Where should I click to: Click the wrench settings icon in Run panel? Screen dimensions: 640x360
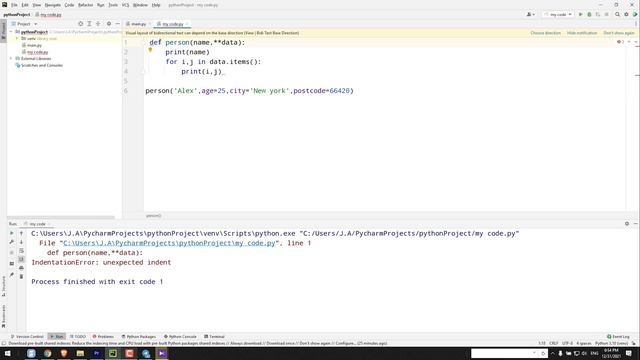point(11,242)
